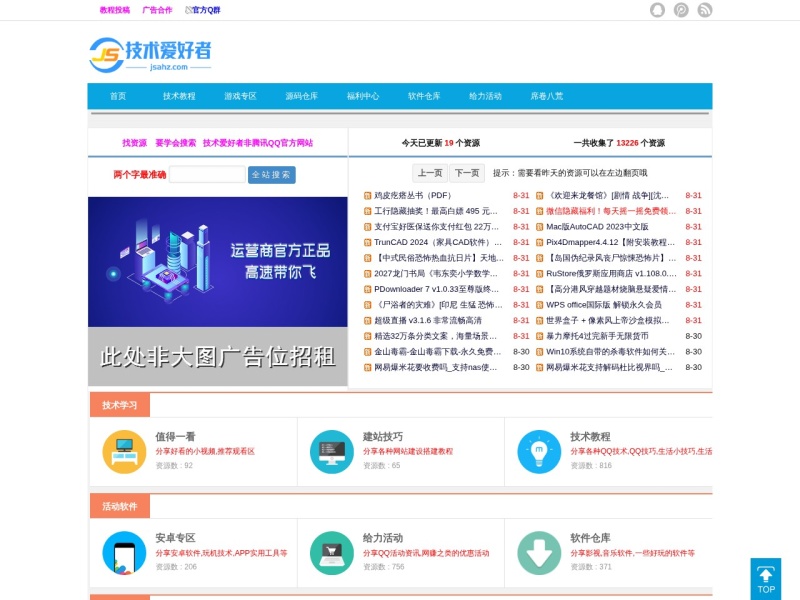Screen dimensions: 800x600
Task: Open the 运营商官方正品 banner ad
Action: [218, 262]
